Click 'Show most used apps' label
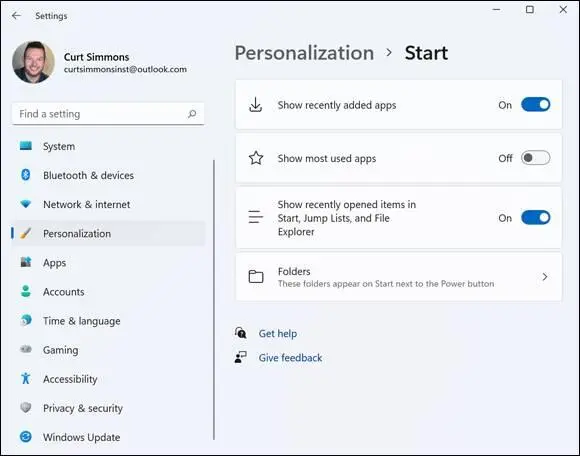 [327, 159]
